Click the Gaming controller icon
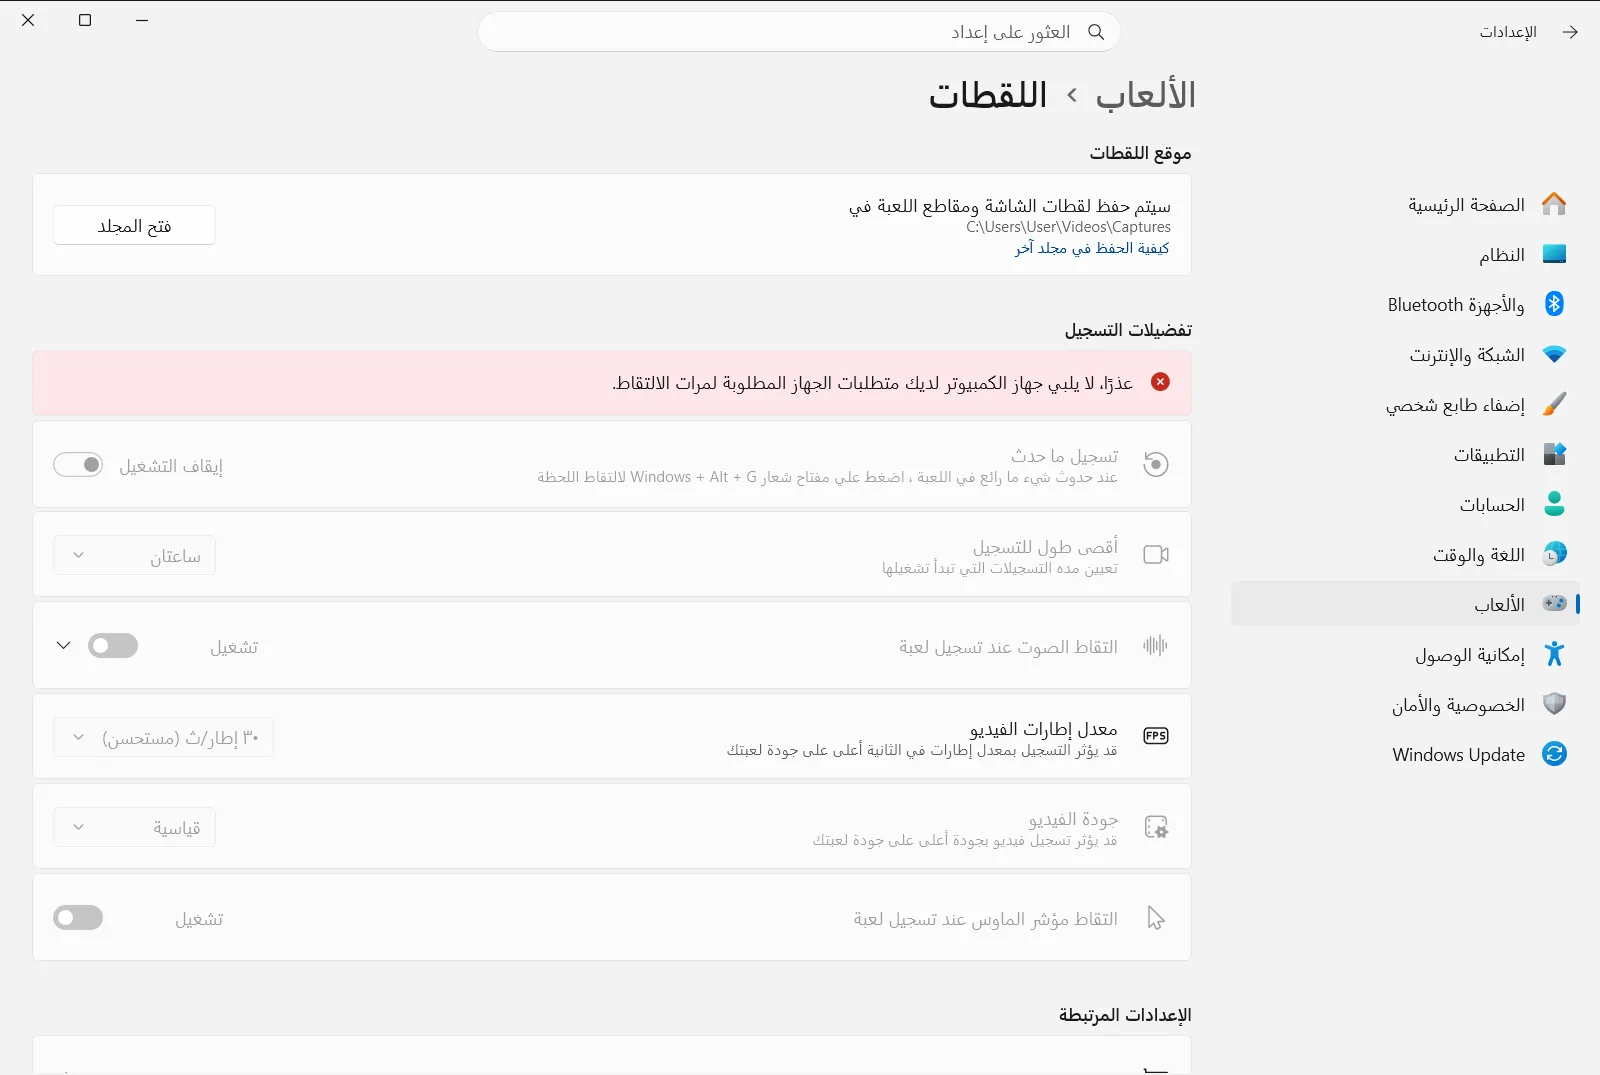This screenshot has height=1075, width=1600. coord(1554,603)
